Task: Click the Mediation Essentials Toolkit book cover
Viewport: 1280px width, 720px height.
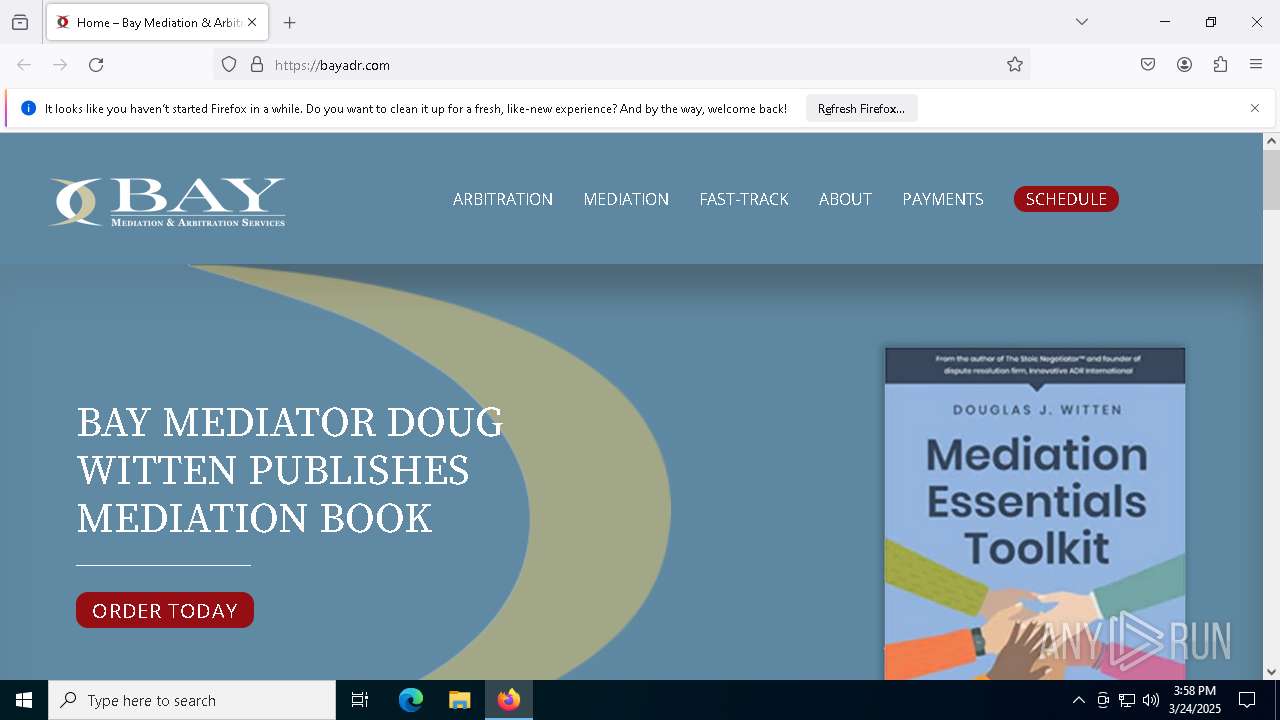Action: tap(1035, 514)
